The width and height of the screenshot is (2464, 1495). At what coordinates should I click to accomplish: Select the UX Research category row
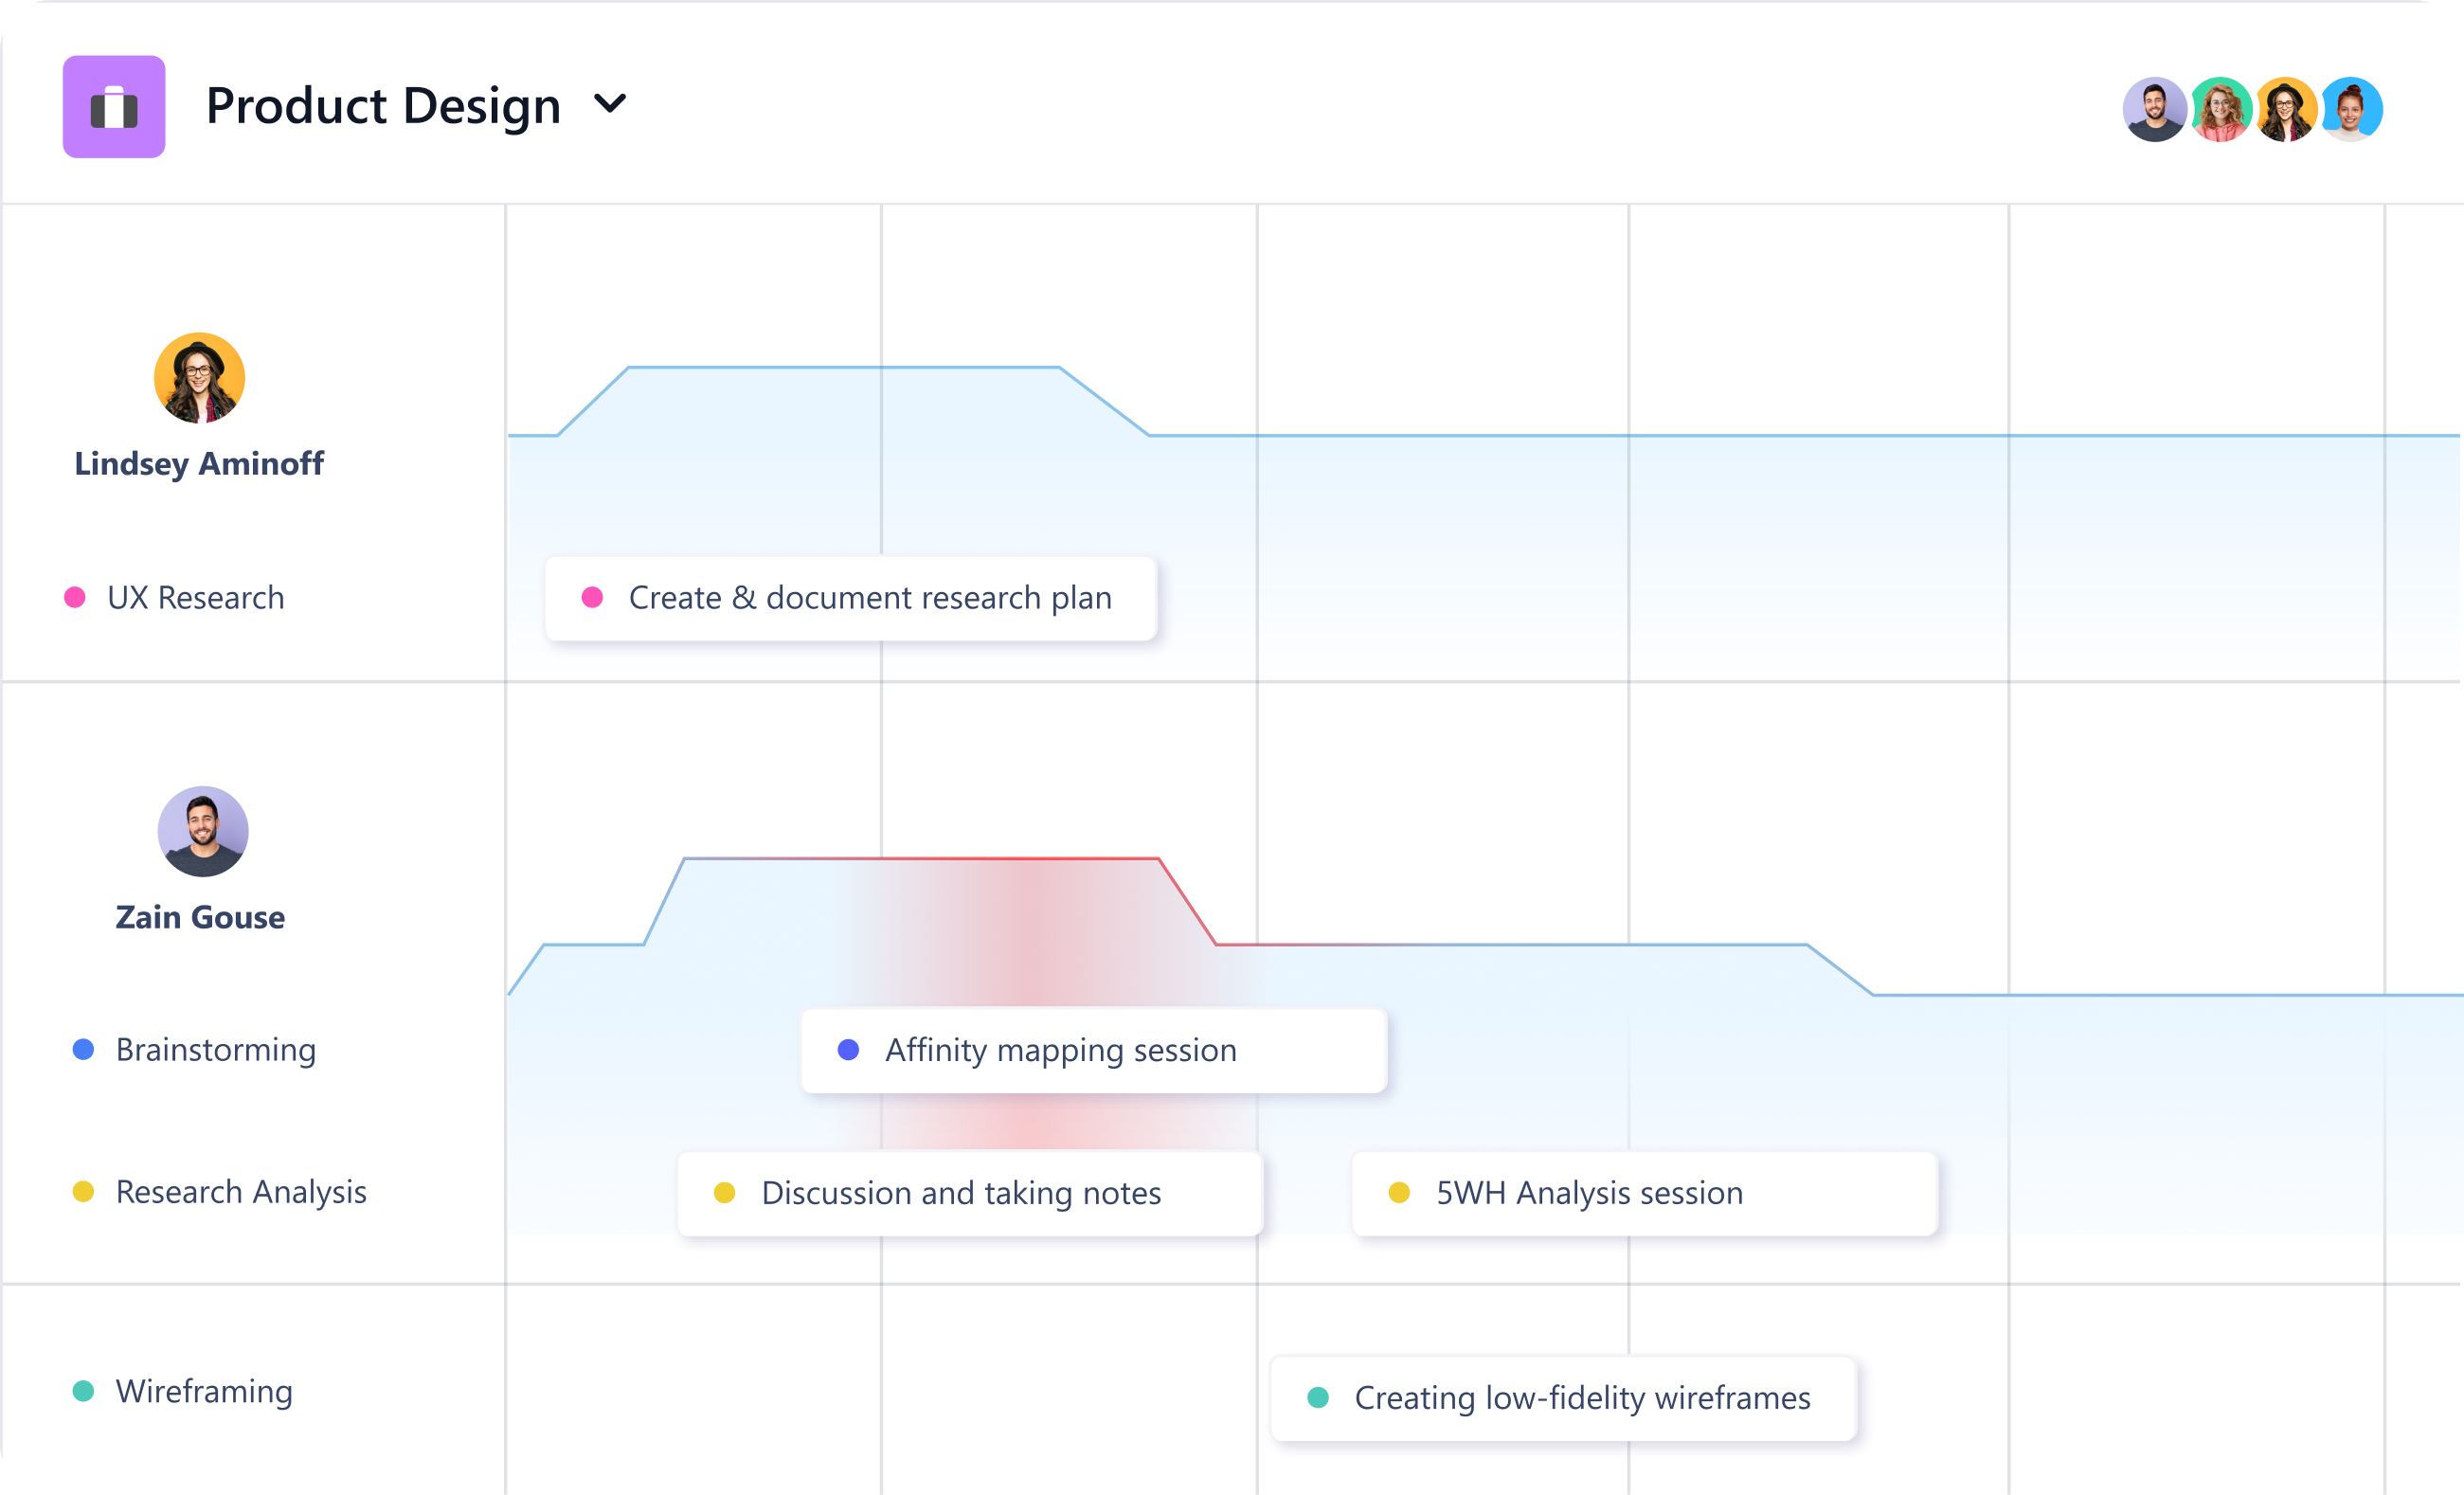[x=195, y=598]
